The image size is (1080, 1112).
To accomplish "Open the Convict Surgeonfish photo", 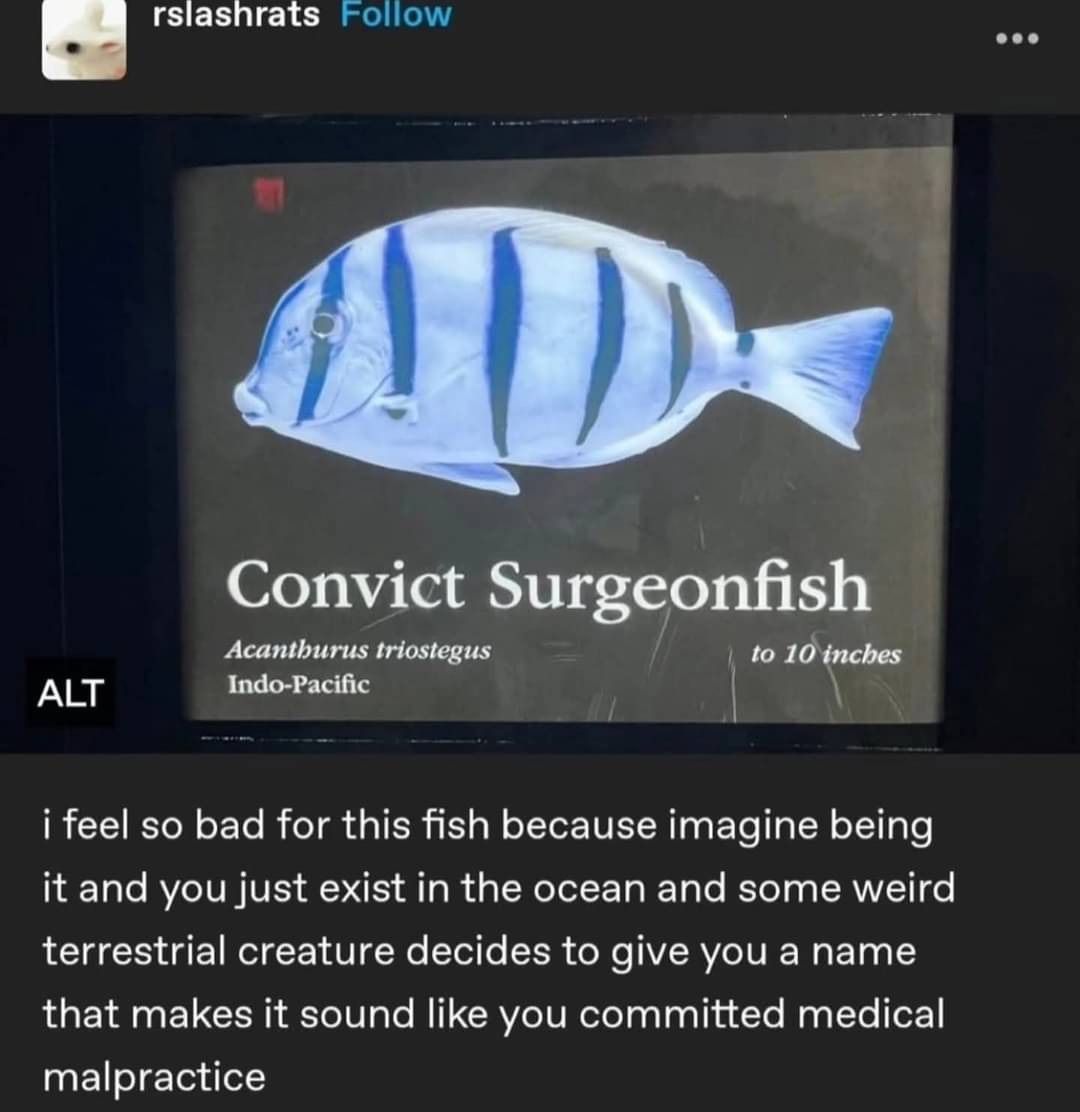I will [x=540, y=431].
